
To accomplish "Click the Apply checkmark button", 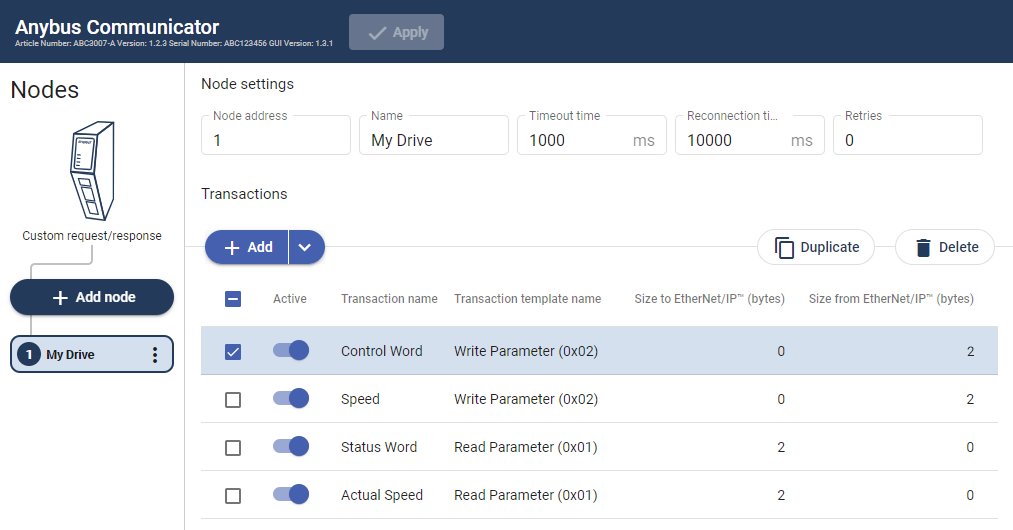I will (396, 32).
